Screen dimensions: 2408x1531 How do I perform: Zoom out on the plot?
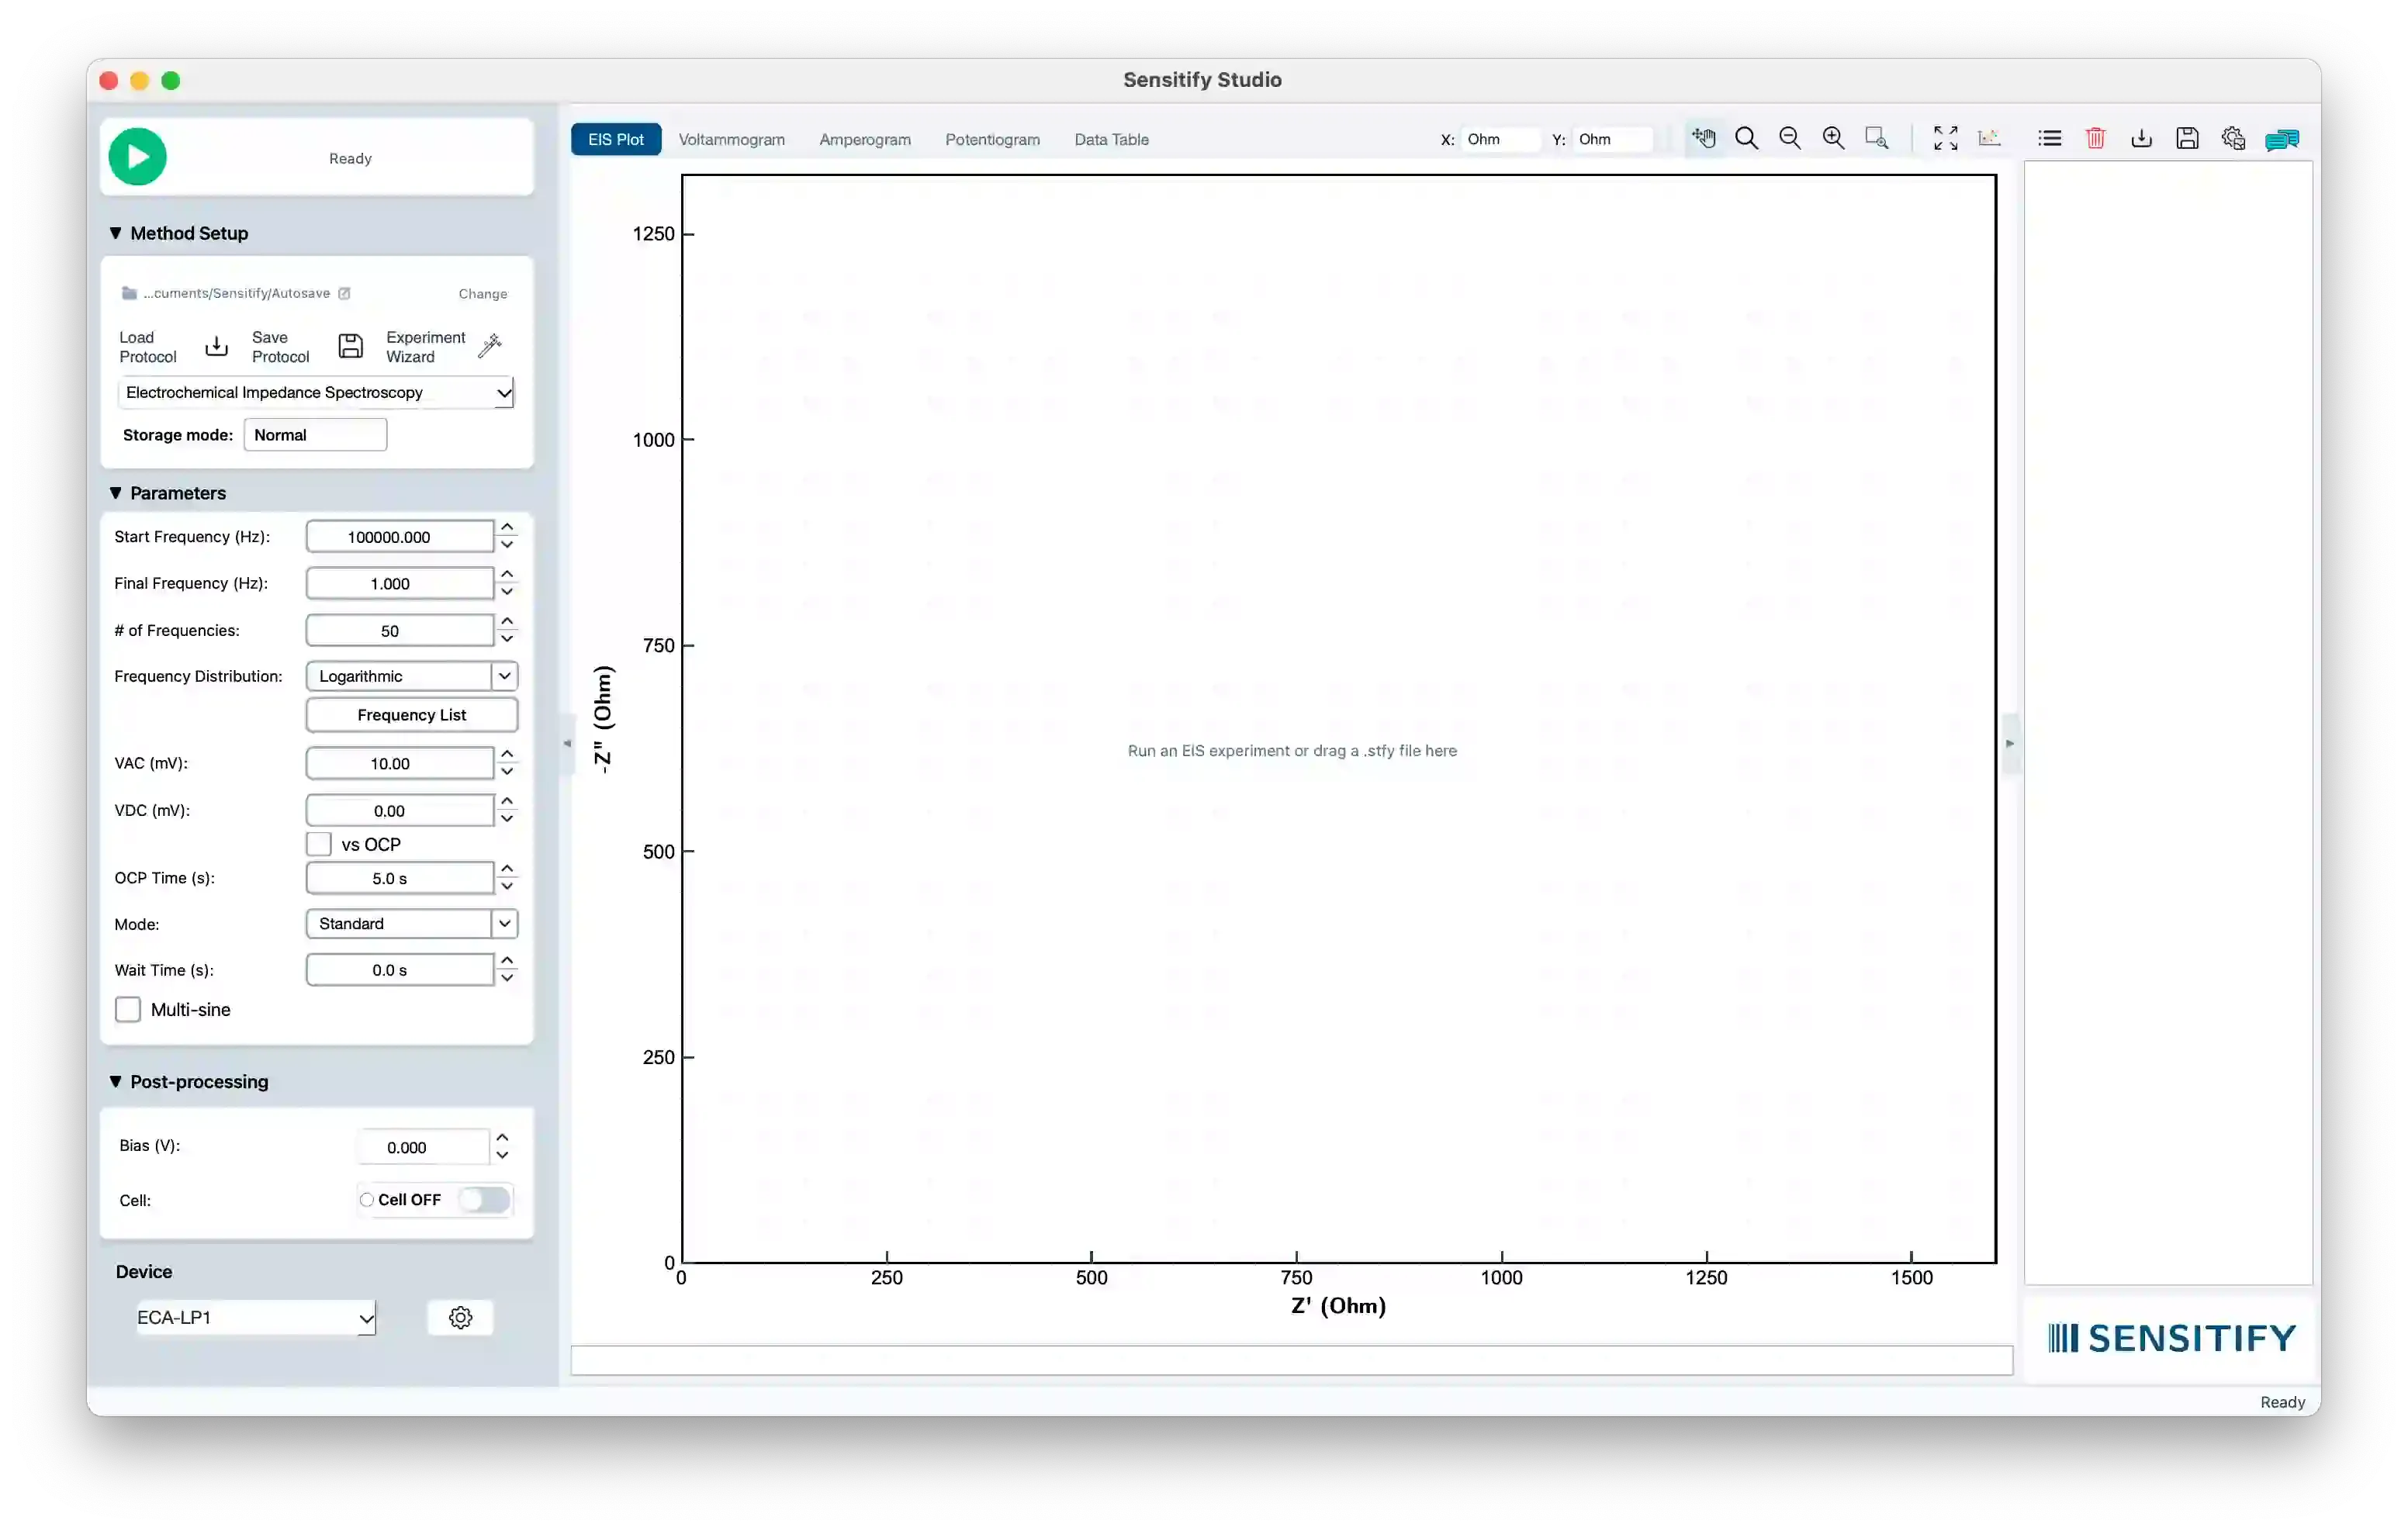(1790, 139)
